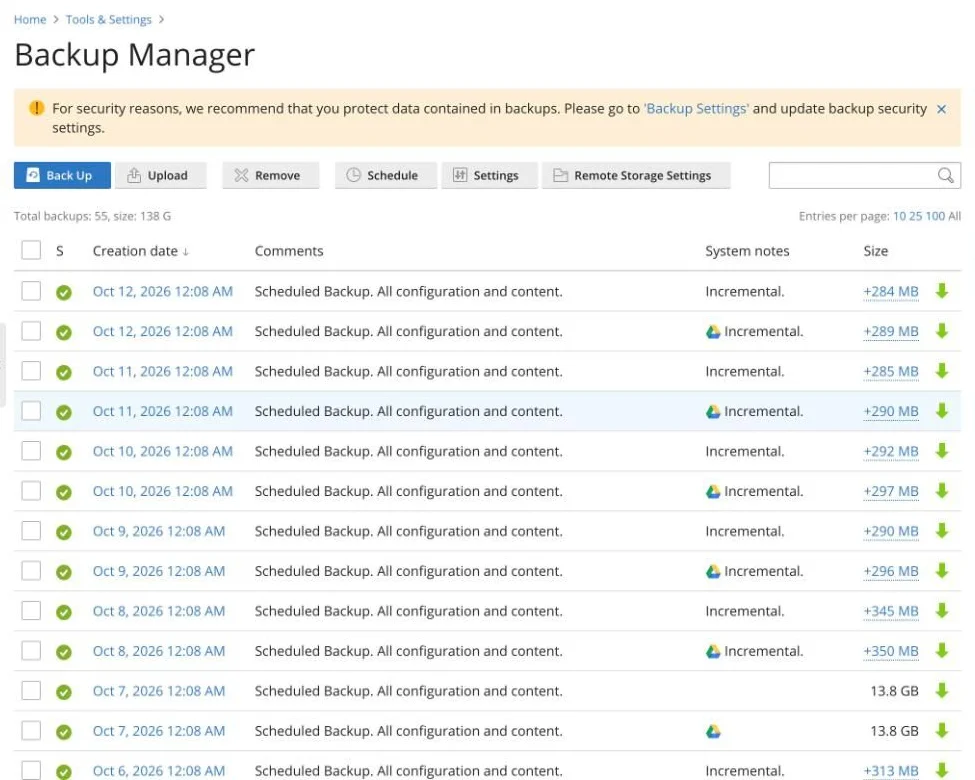Show All entries per page
The width and height of the screenshot is (975, 780).
(x=954, y=216)
